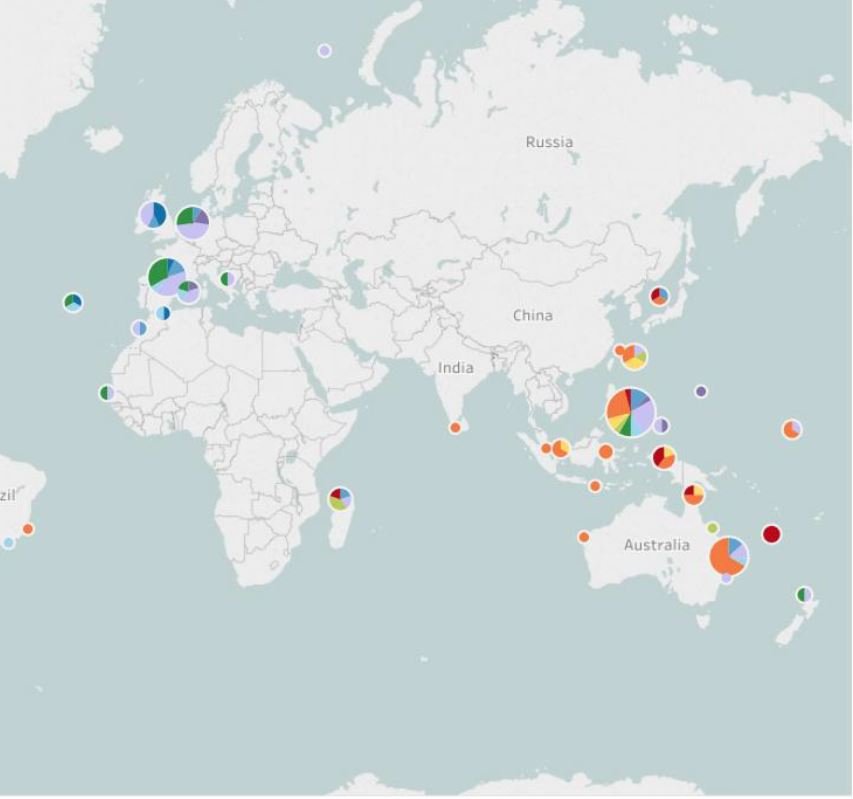Screen dimensions: 853x799
Task: Click the pie marker over South Korea
Action: click(659, 296)
